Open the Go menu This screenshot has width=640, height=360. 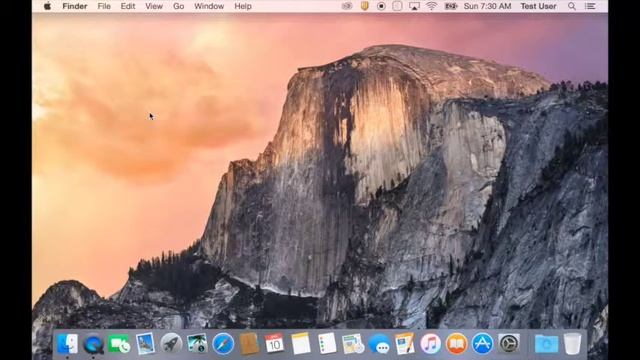178,6
